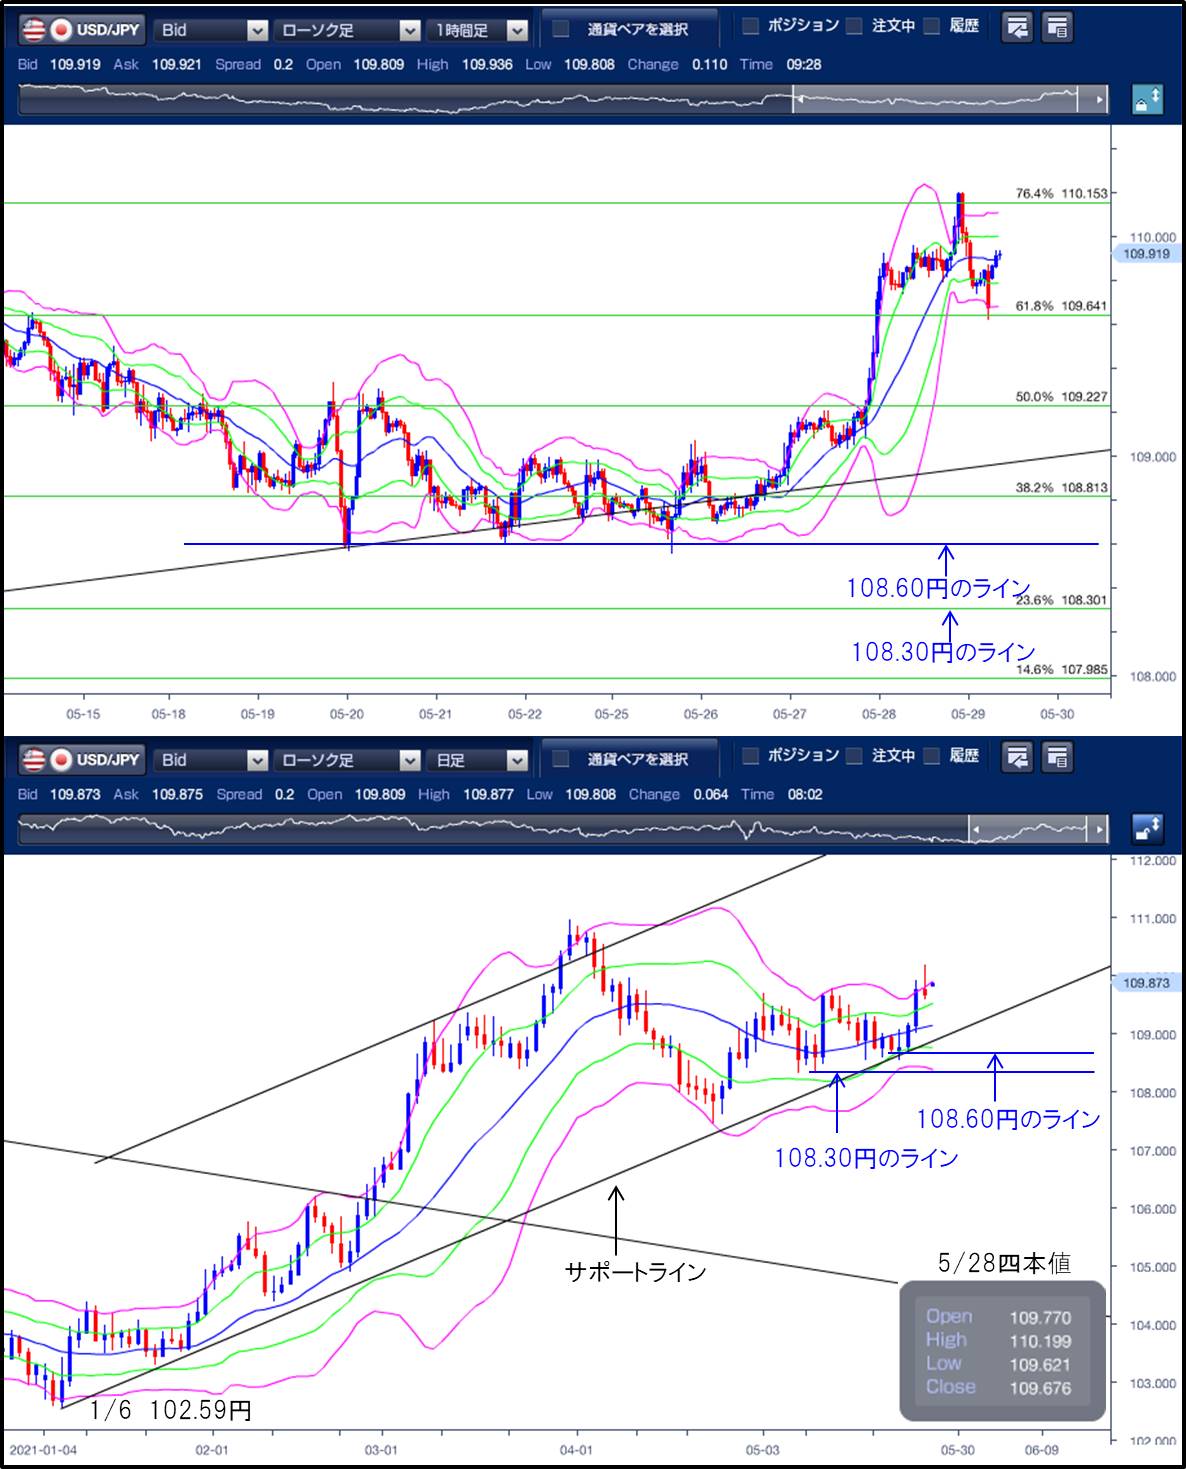Check the 通貨ペアを選択 box in top chart
Image resolution: width=1186 pixels, height=1469 pixels.
pyautogui.click(x=562, y=29)
